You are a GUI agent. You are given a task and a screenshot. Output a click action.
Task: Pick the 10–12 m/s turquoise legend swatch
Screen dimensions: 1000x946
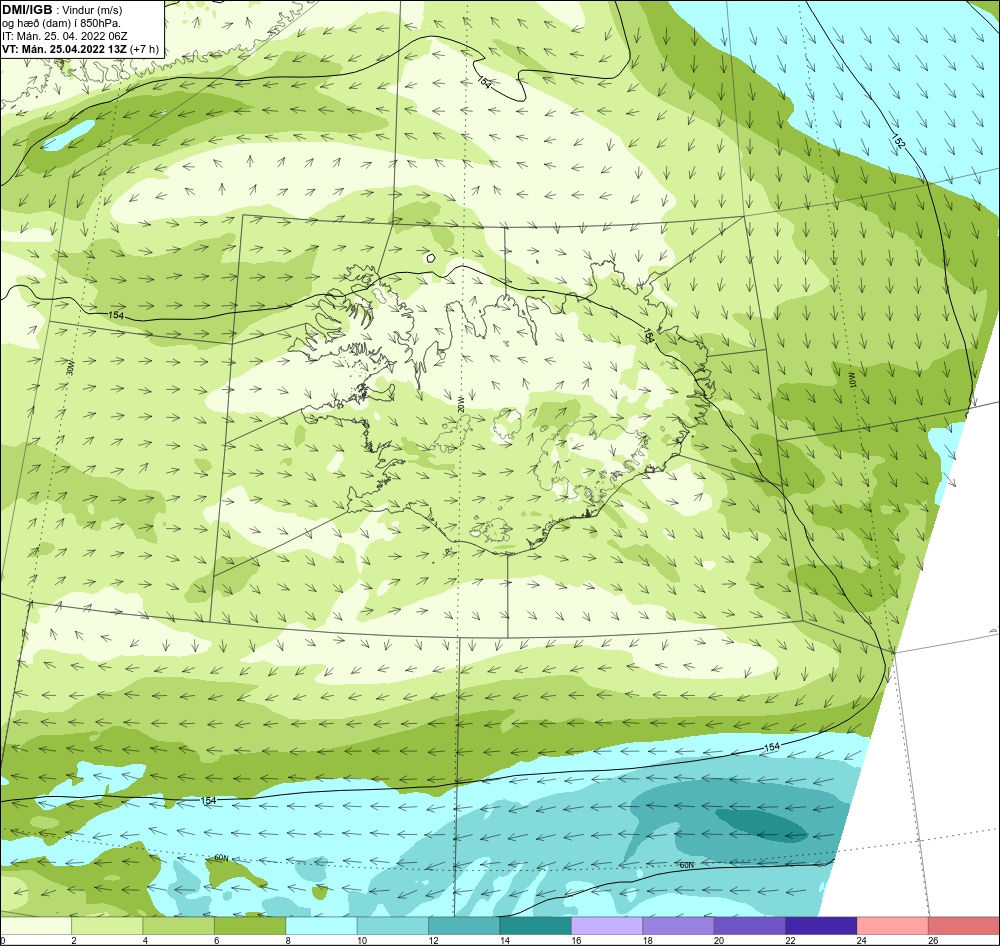click(393, 926)
